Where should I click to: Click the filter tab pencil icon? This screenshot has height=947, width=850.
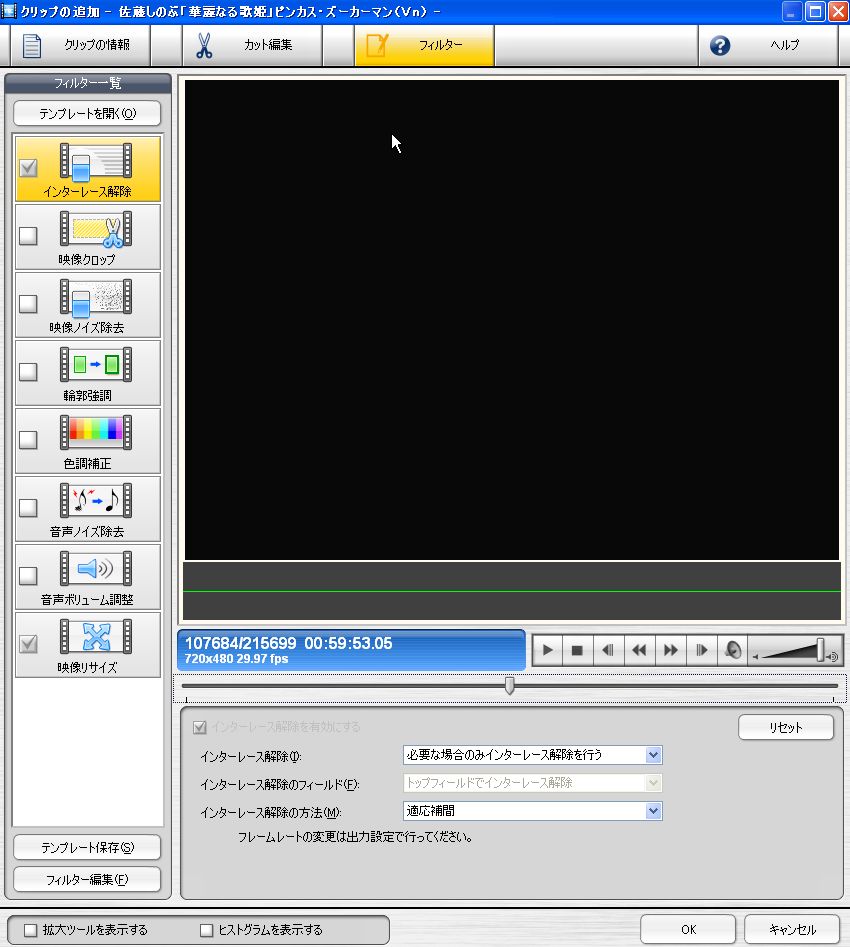point(377,45)
